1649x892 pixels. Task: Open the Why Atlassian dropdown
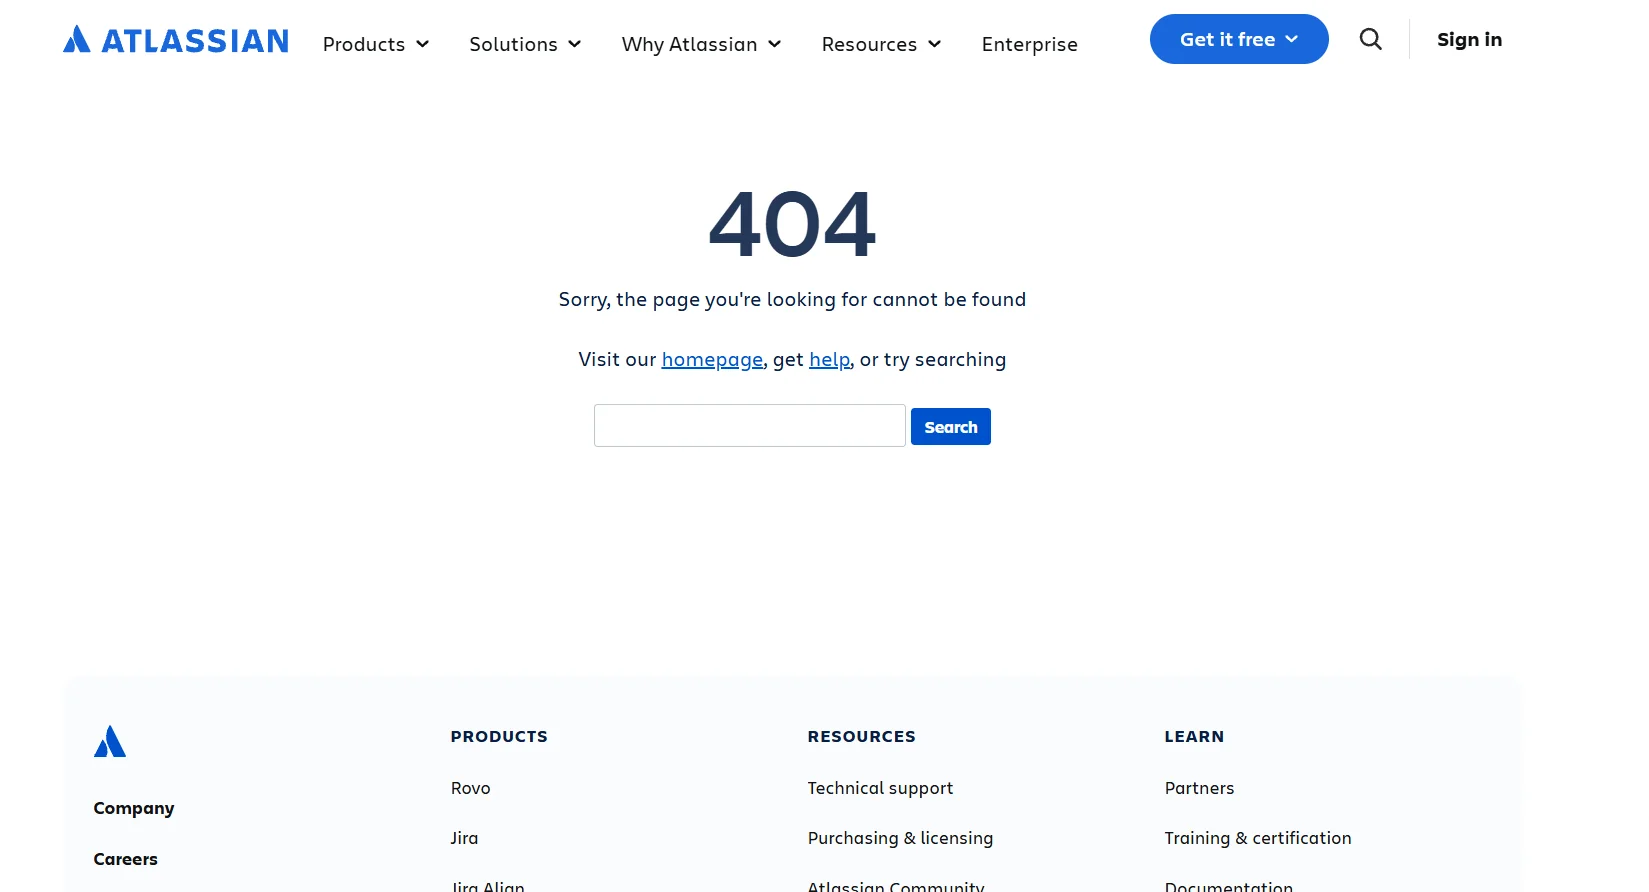click(701, 44)
